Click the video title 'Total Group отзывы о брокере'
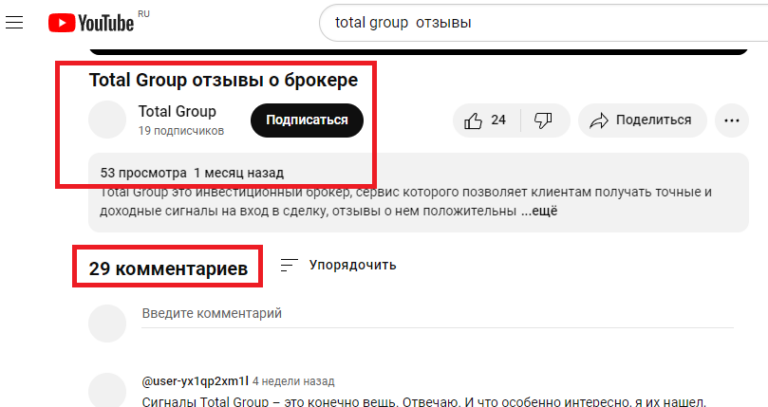The height and width of the screenshot is (407, 768). pos(223,79)
